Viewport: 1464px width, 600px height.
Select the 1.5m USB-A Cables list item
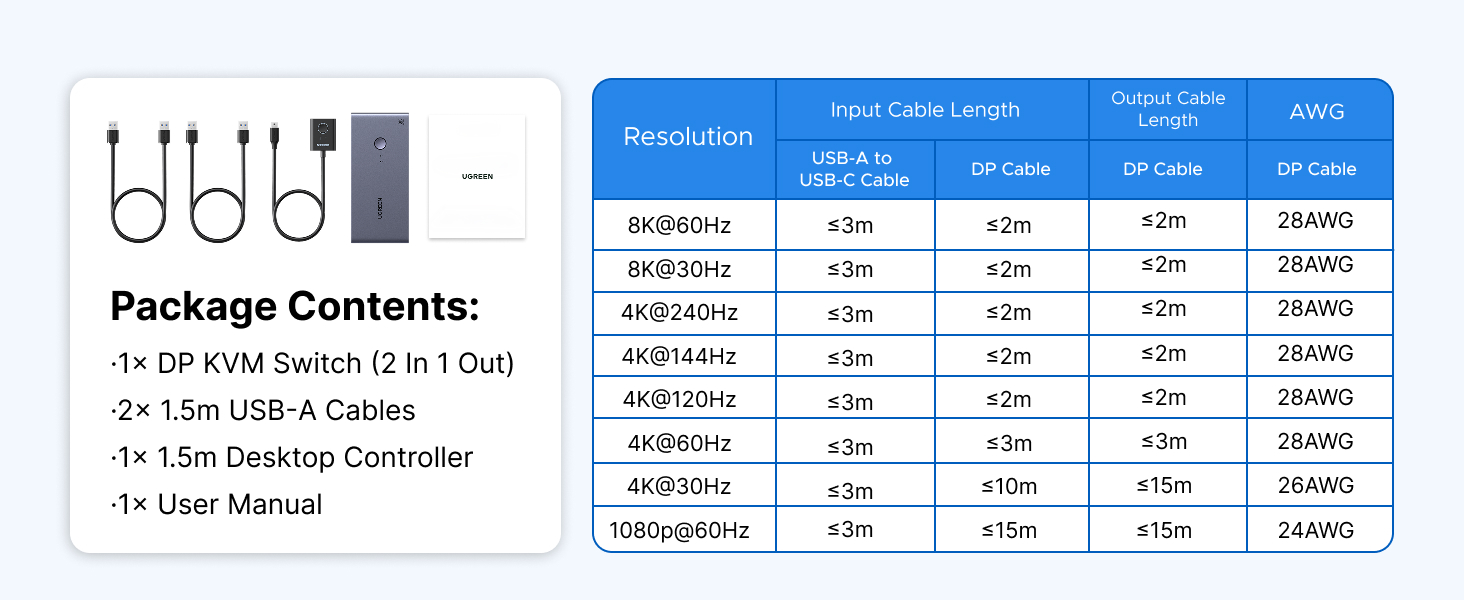point(263,410)
